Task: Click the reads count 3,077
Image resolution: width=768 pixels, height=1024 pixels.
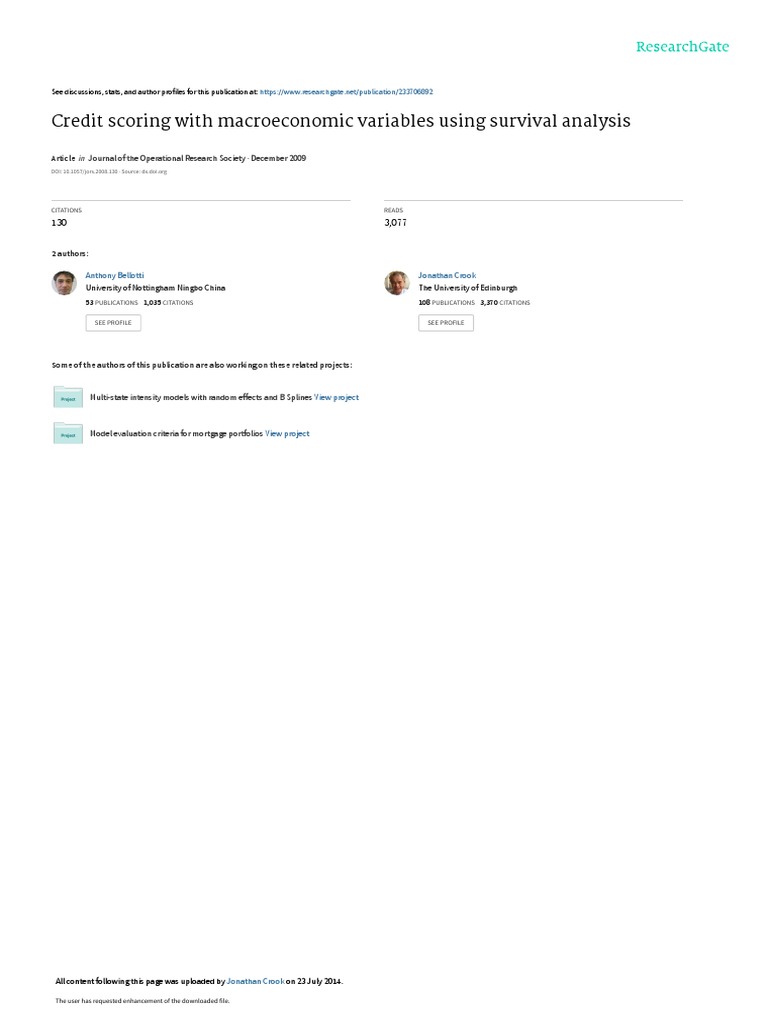Action: [395, 223]
